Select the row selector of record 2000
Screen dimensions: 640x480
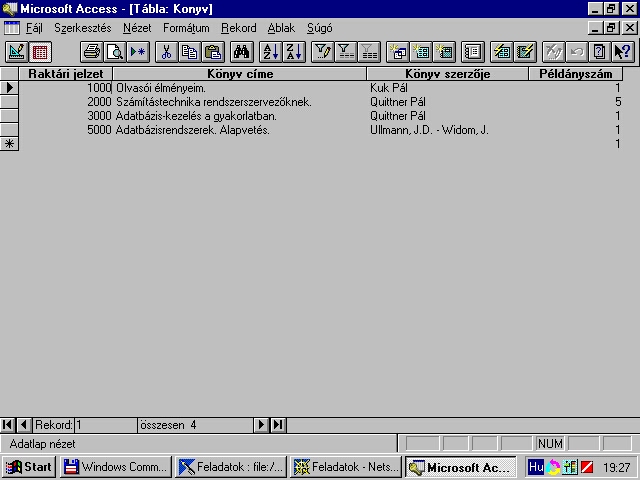[x=9, y=102]
